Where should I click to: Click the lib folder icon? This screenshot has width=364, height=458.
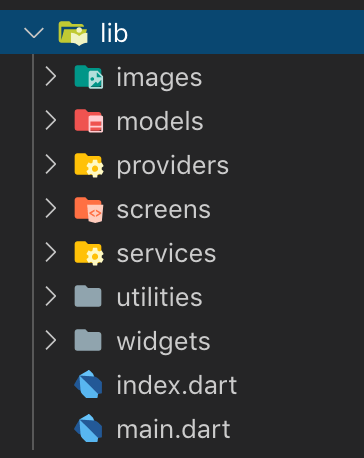point(73,33)
